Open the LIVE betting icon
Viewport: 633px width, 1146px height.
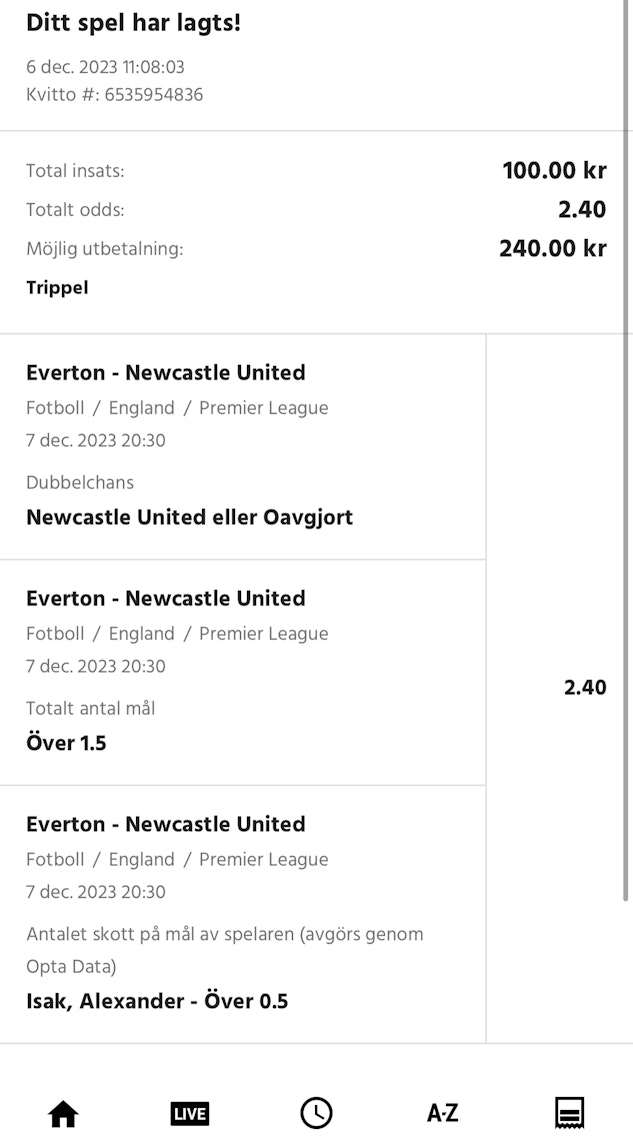point(190,1113)
